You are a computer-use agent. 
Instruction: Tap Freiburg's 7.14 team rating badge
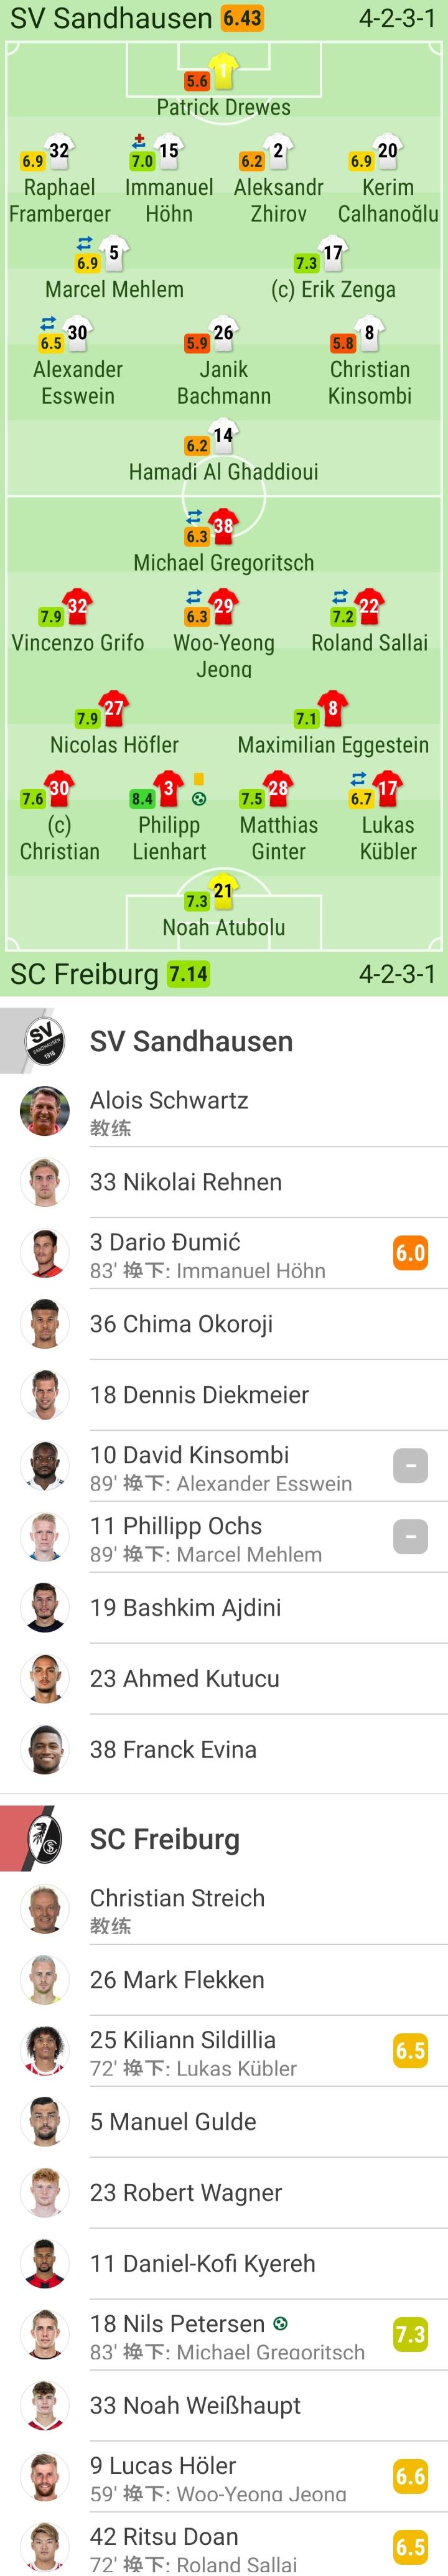188,974
